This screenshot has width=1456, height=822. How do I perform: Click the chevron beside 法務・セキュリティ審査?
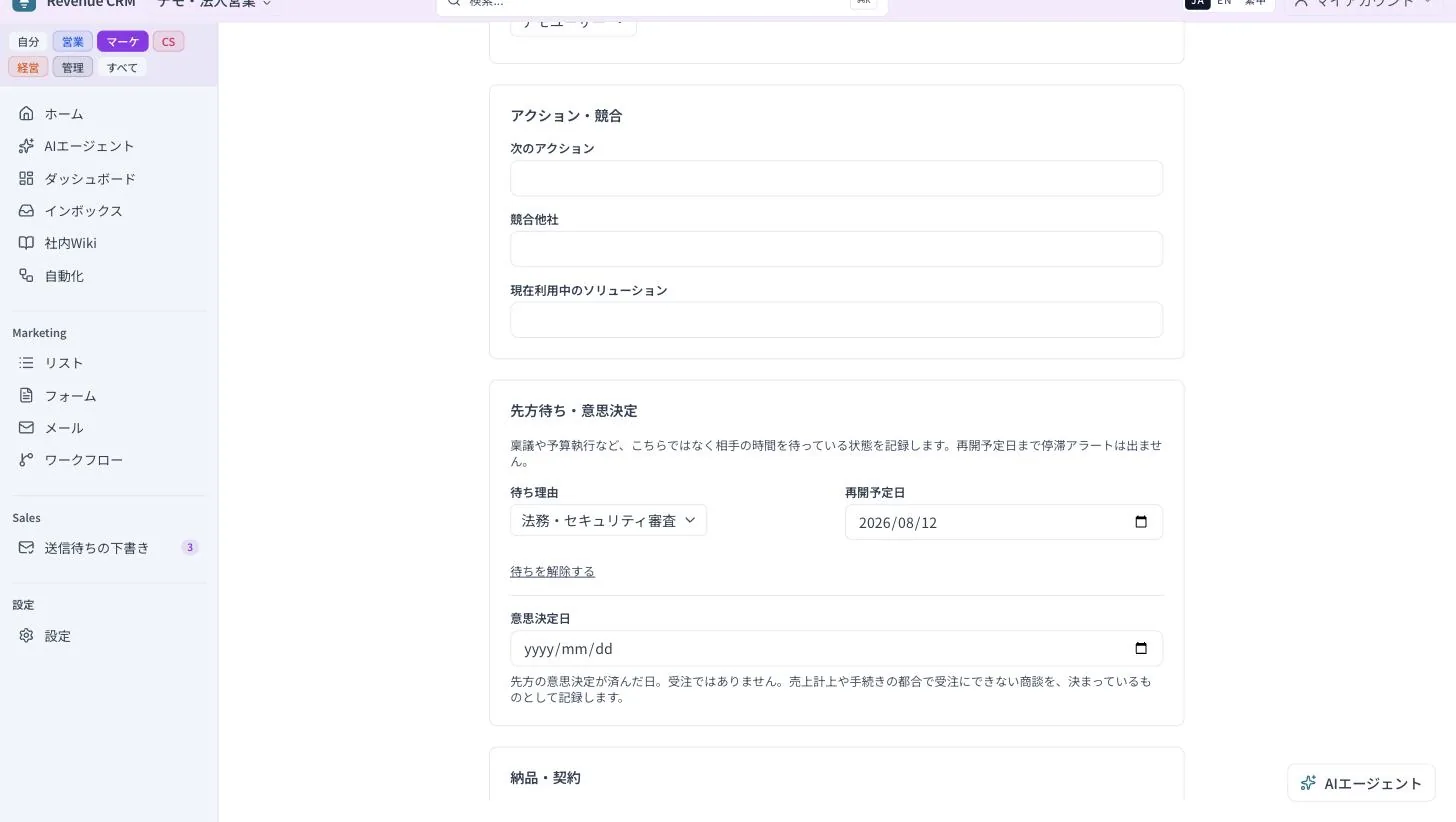tap(690, 520)
